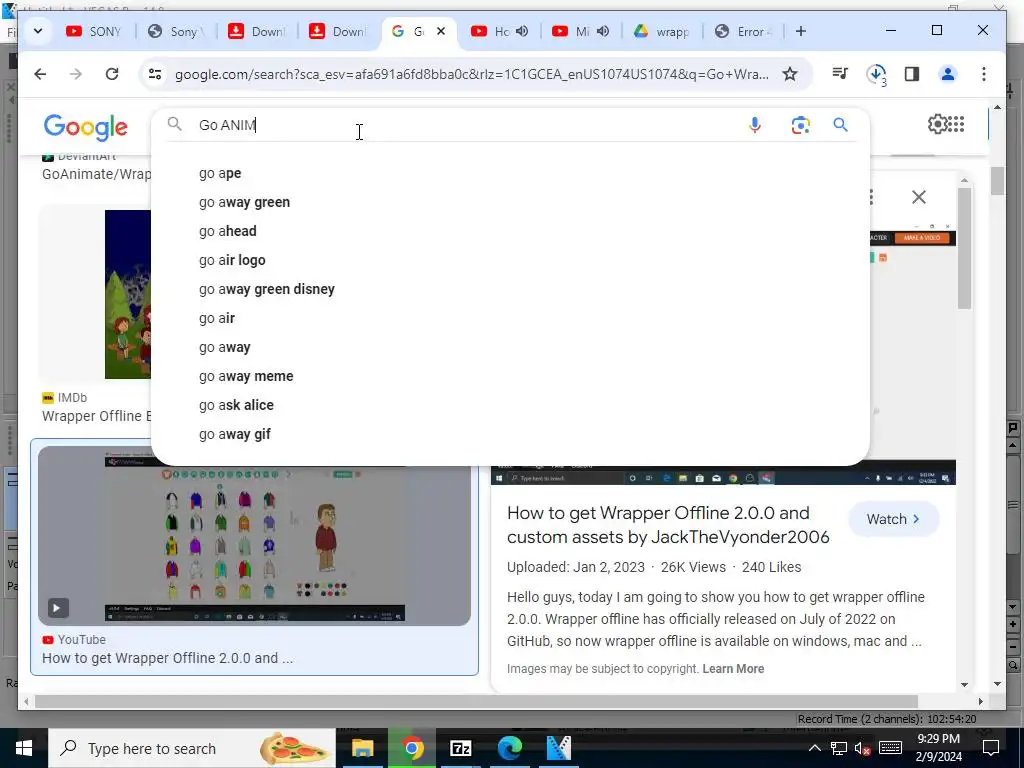The height and width of the screenshot is (768, 1024).
Task: Open Chrome from the taskbar
Action: [x=412, y=748]
